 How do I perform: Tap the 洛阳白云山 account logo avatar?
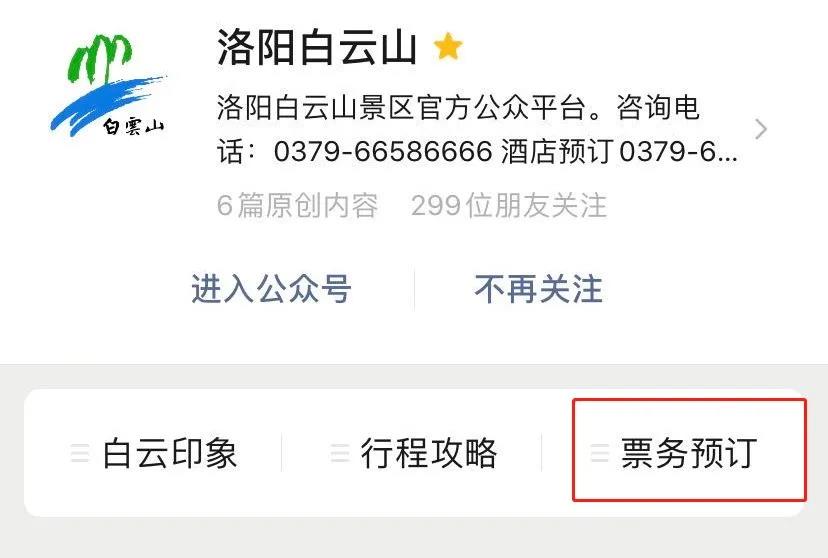pos(108,84)
